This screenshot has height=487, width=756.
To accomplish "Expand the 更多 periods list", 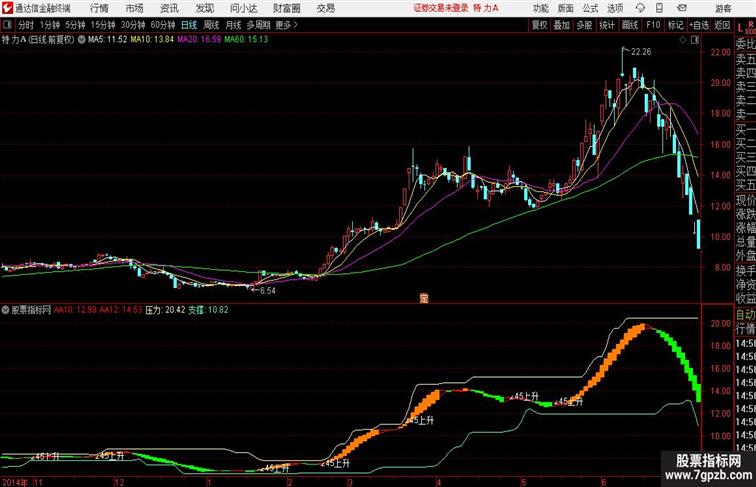I will 287,25.
